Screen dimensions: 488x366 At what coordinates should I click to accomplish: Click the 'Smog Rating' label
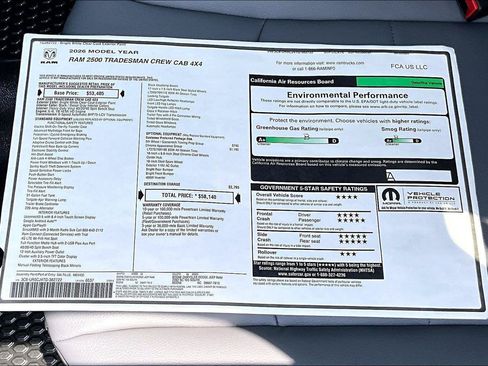click(x=399, y=129)
